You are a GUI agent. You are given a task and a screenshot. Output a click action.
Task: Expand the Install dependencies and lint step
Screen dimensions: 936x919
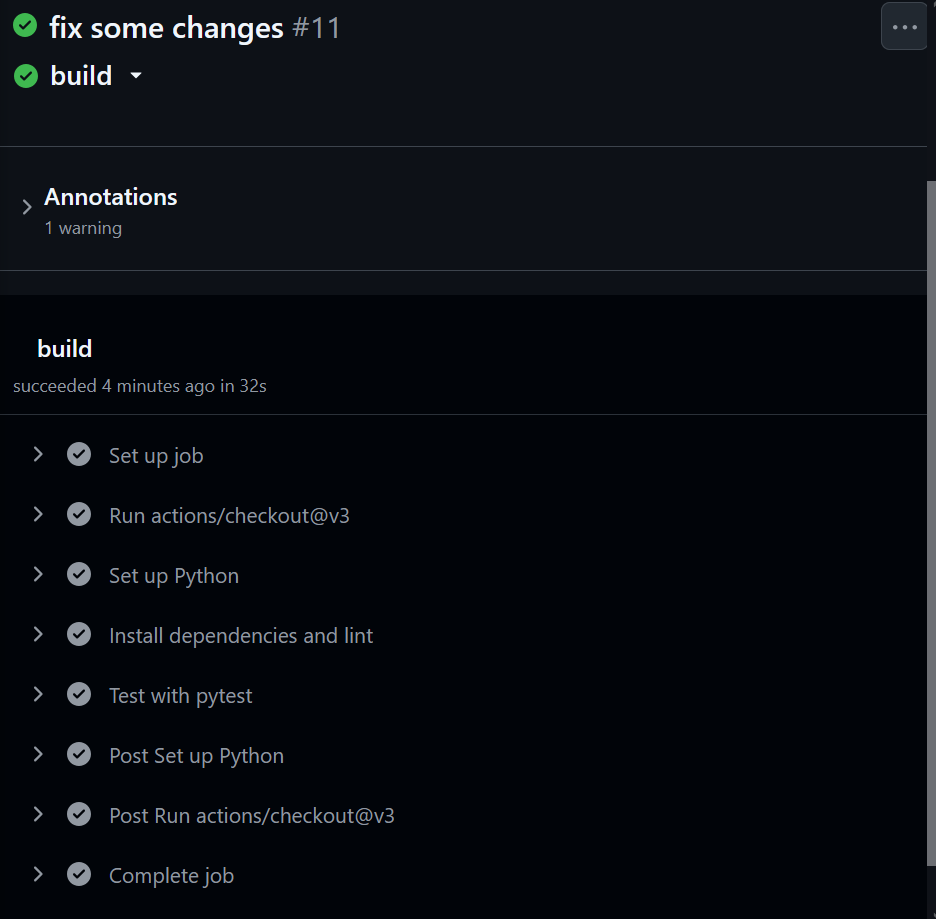(38, 634)
